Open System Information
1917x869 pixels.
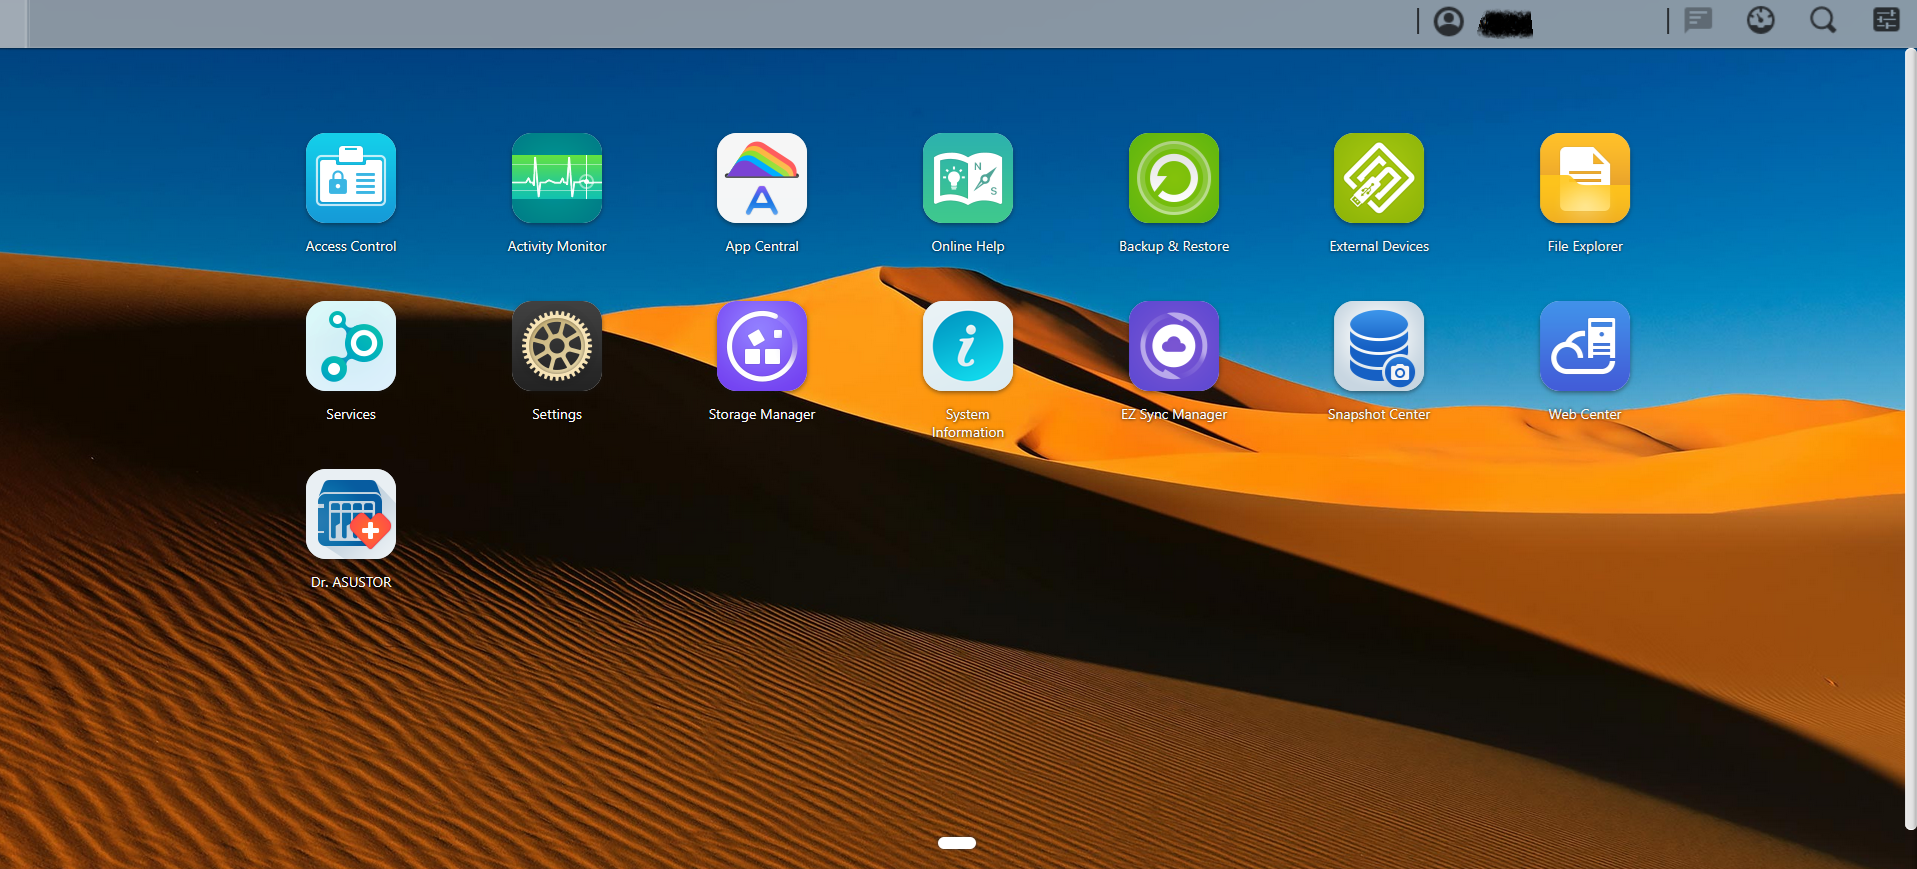point(968,346)
